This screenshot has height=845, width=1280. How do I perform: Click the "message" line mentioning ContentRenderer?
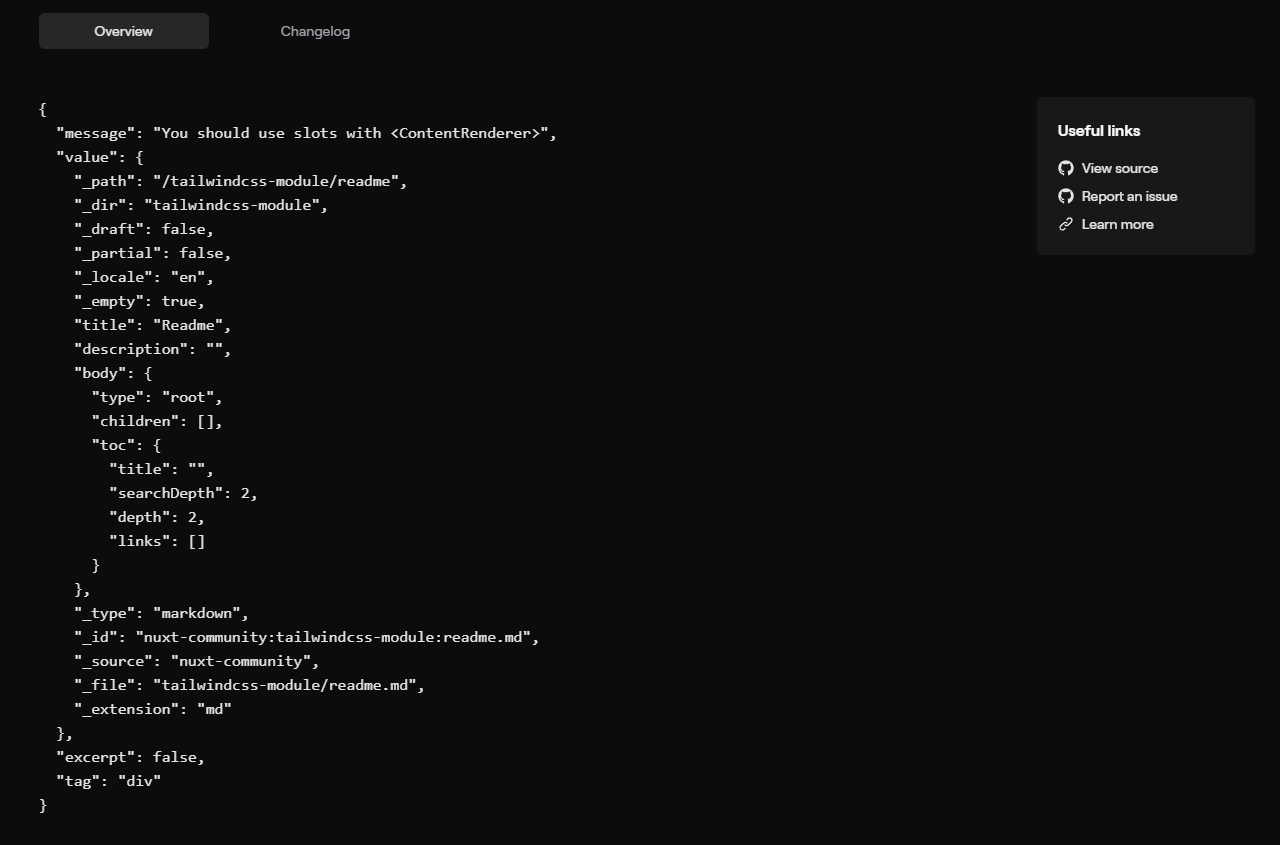coord(306,133)
